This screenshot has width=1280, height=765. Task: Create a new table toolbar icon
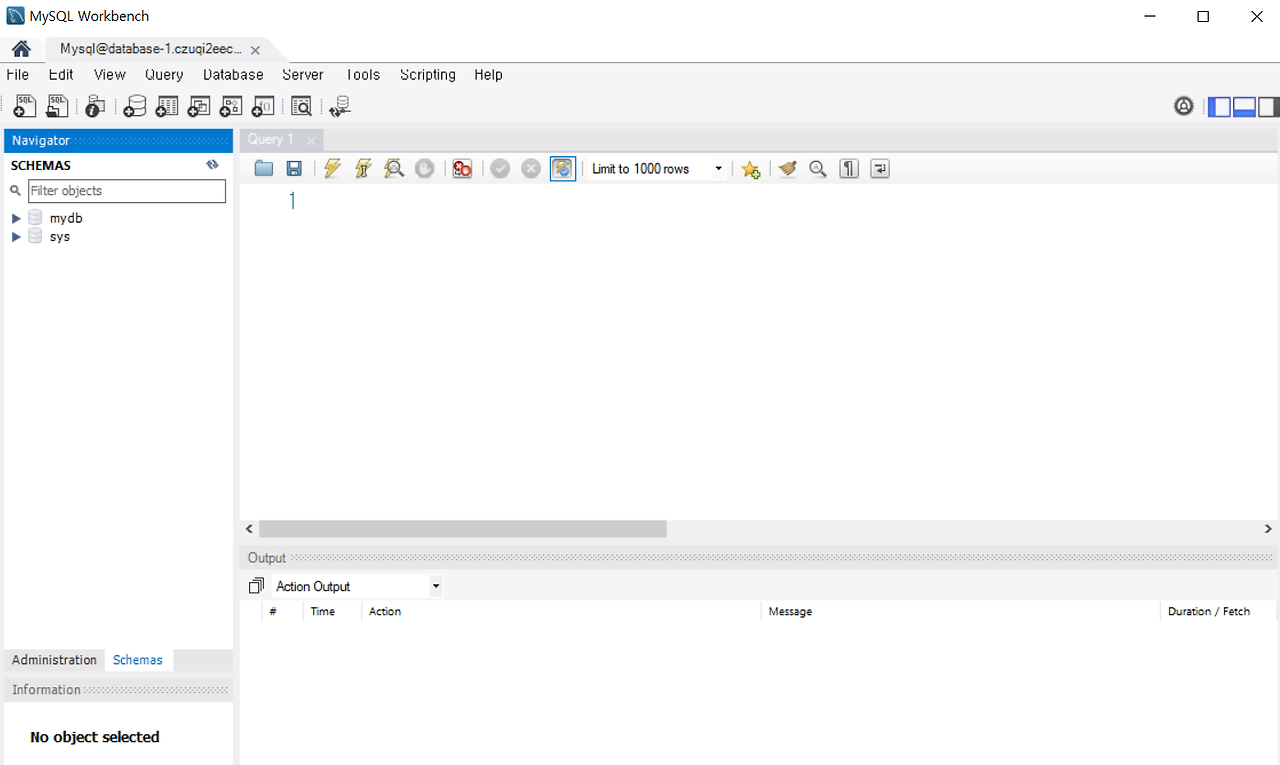pyautogui.click(x=167, y=106)
